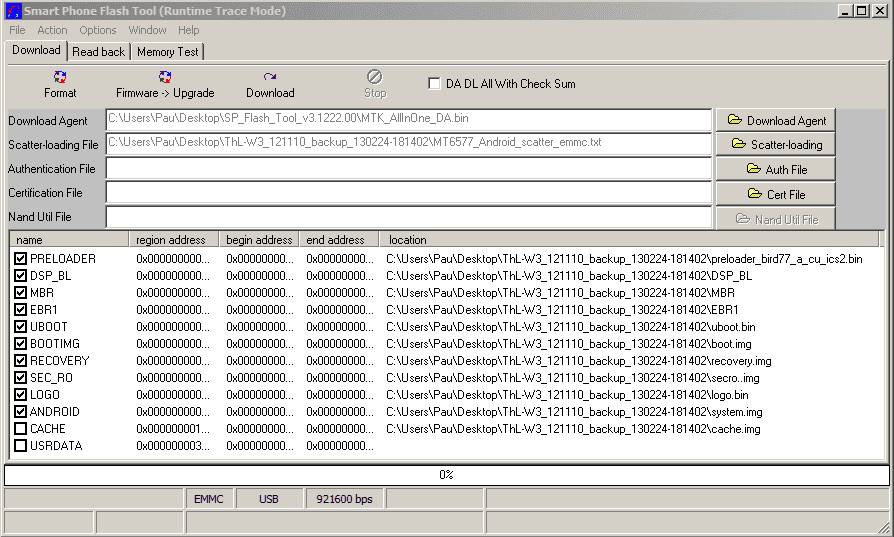Click the Stop toolbar icon

[375, 77]
